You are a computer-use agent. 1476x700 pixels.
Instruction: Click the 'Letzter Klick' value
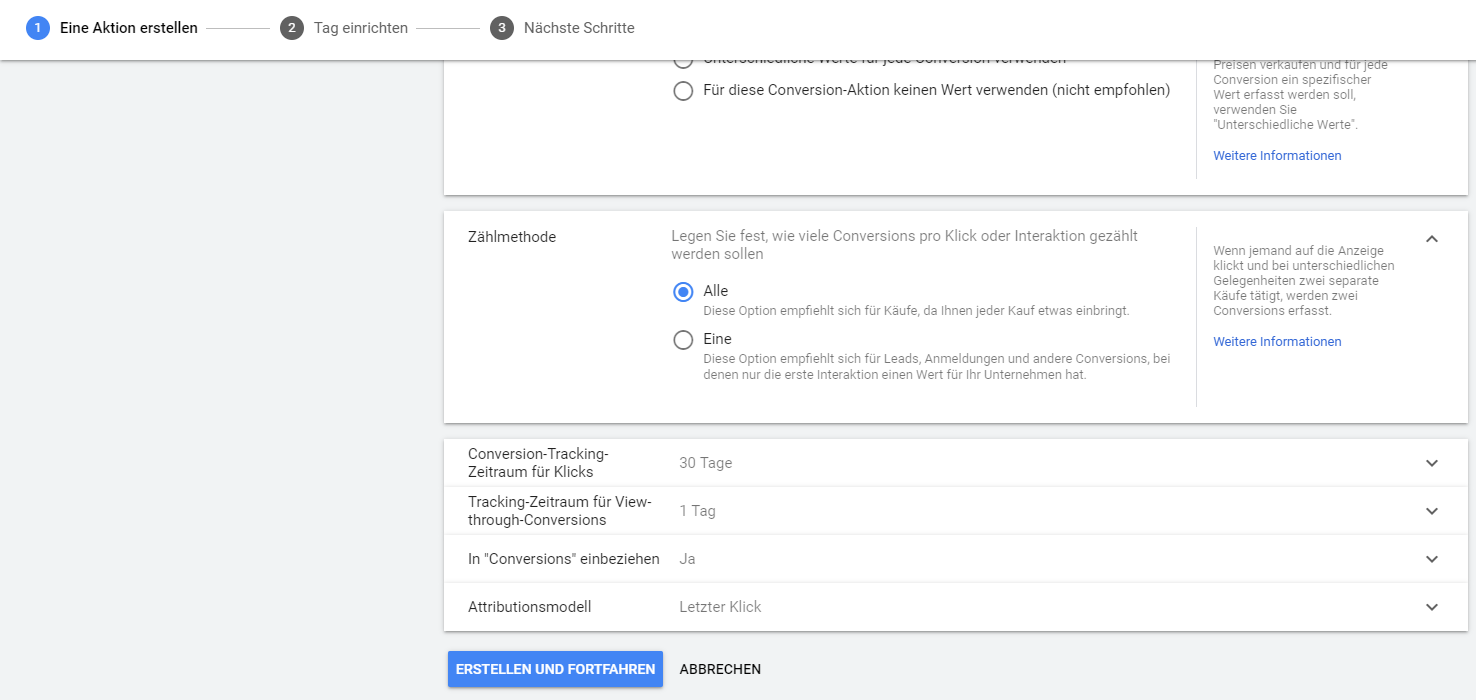tap(720, 607)
